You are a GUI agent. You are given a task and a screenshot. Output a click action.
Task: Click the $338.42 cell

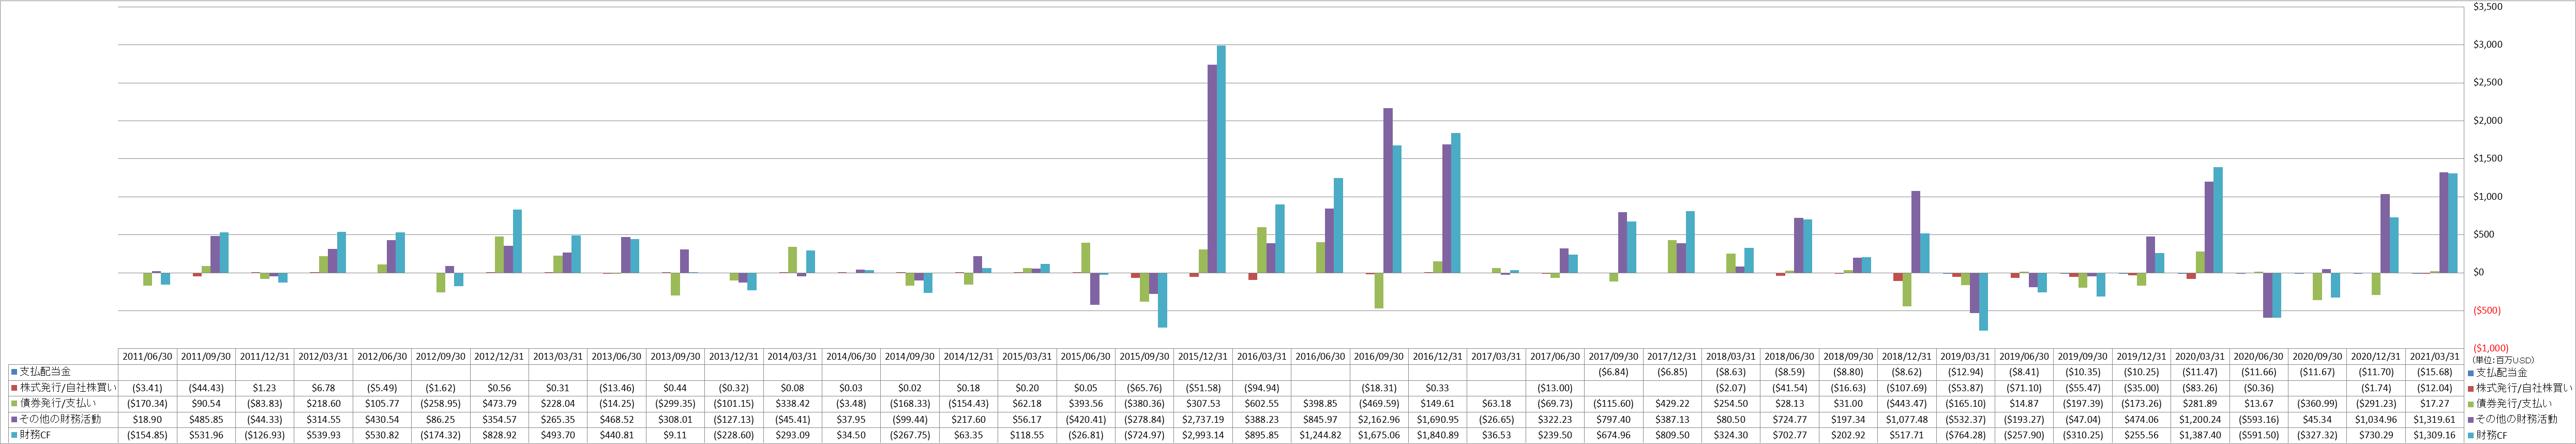792,404
